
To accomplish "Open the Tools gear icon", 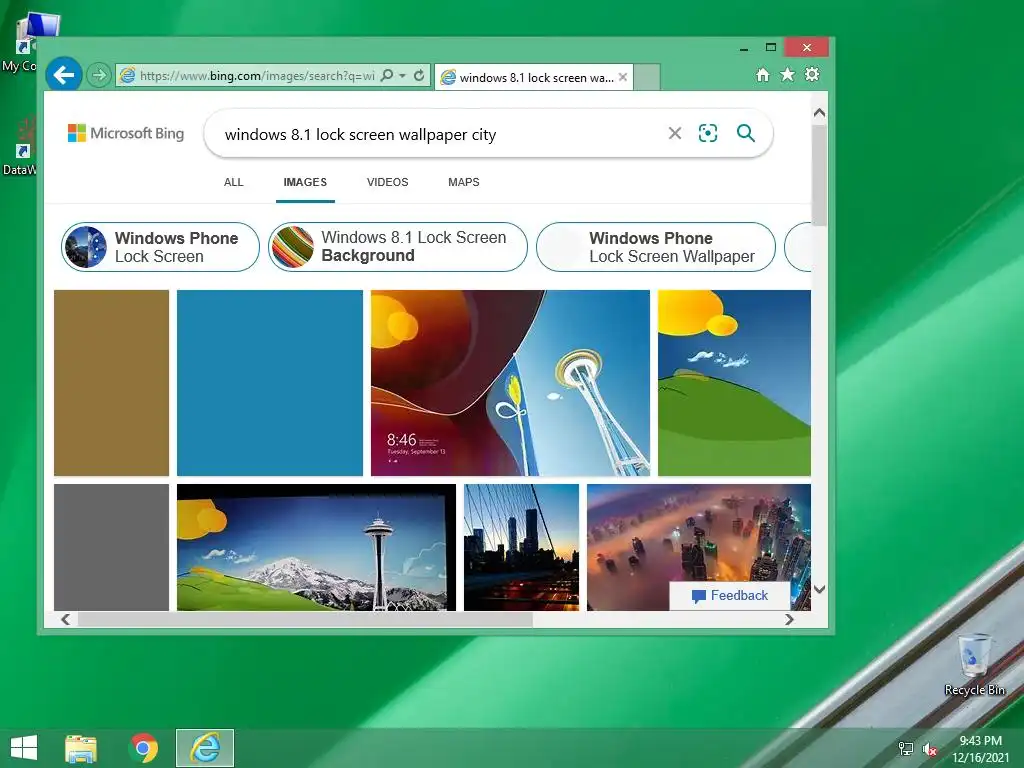I will pos(812,74).
